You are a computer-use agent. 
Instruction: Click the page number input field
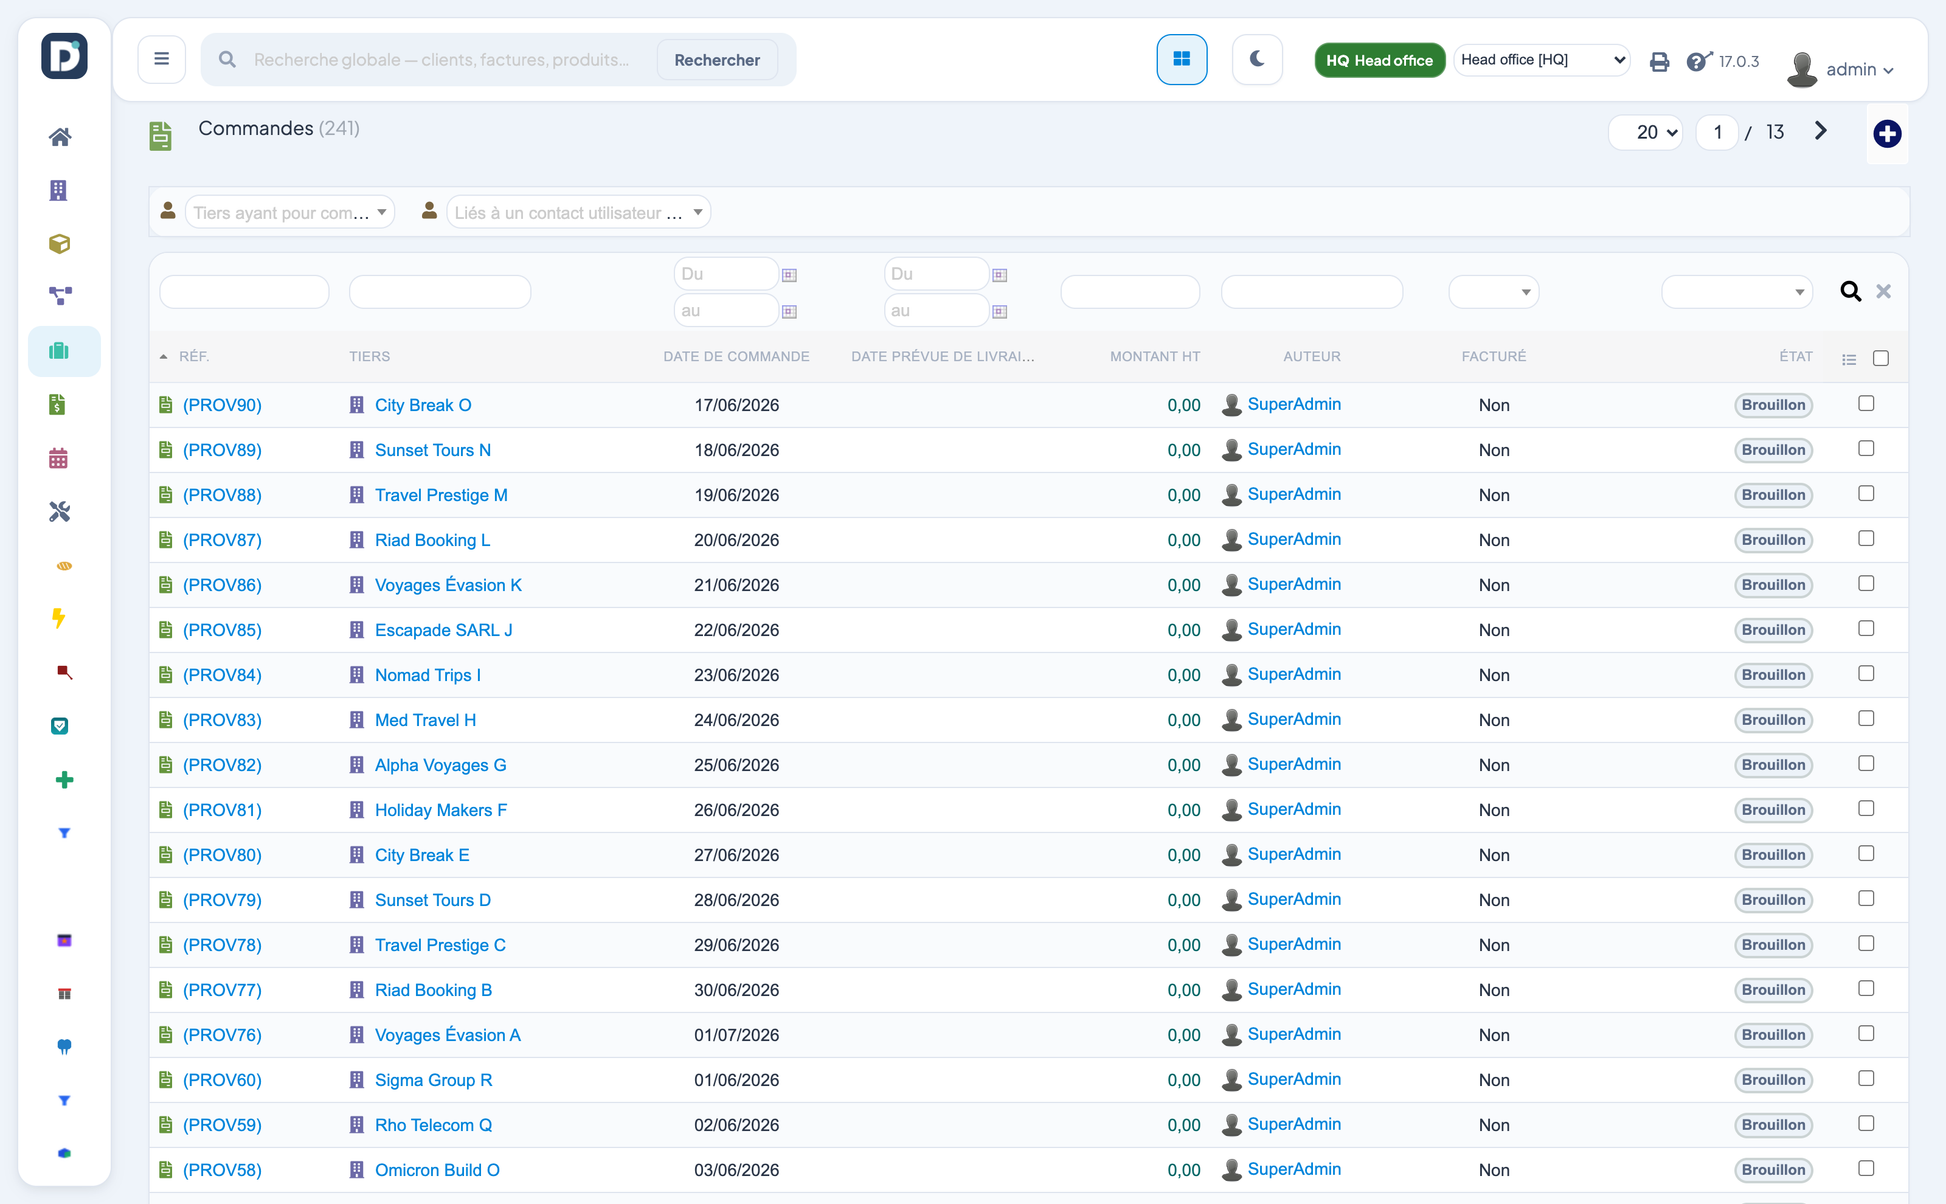pos(1717,132)
